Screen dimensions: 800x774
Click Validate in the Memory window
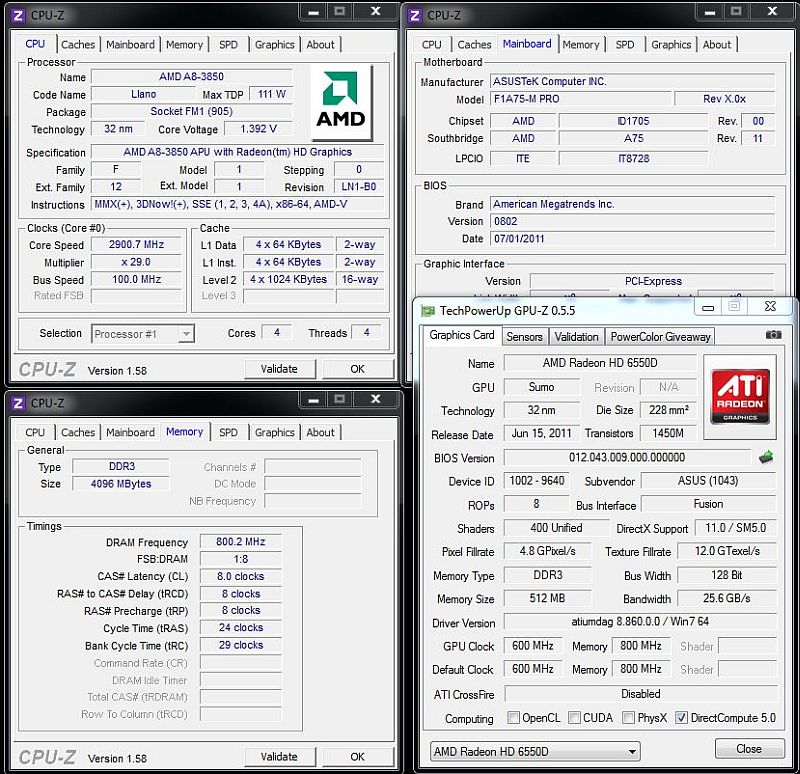pos(279,757)
